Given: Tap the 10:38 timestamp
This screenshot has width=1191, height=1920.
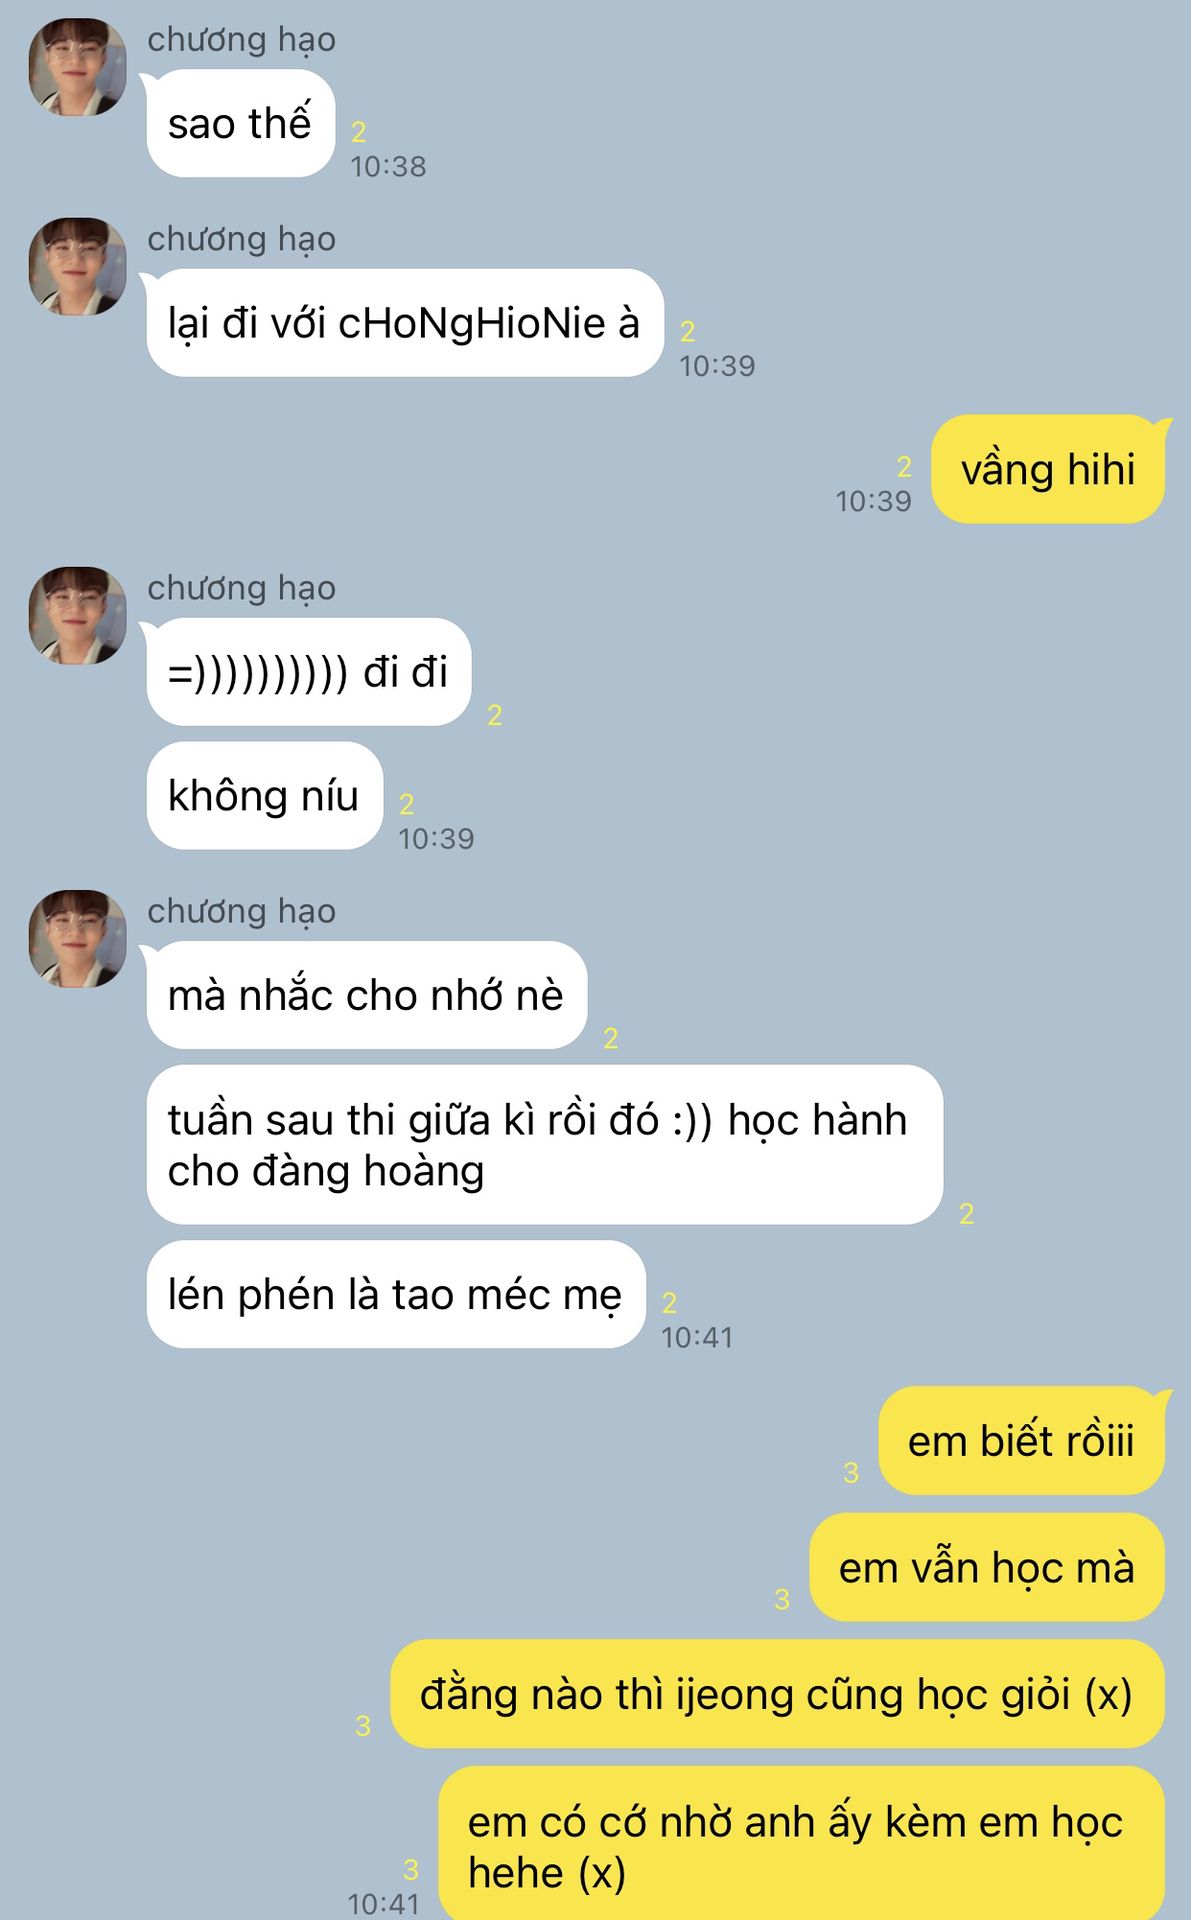Looking at the screenshot, I should 388,166.
